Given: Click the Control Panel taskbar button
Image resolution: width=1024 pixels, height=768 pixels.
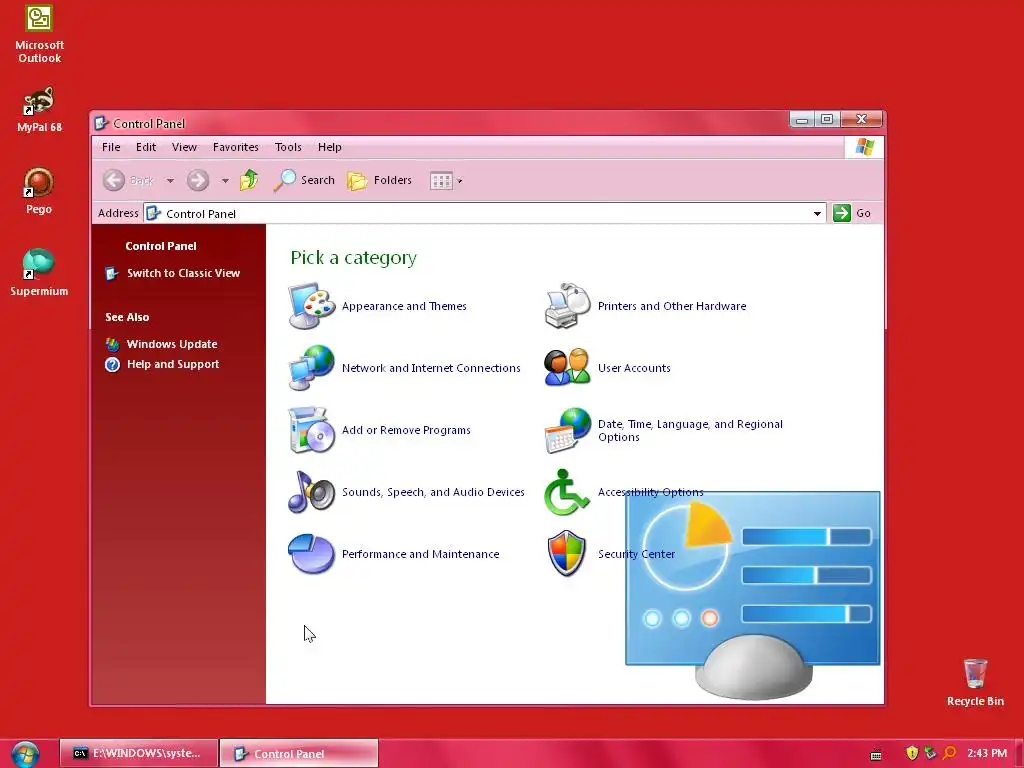Looking at the screenshot, I should point(299,753).
